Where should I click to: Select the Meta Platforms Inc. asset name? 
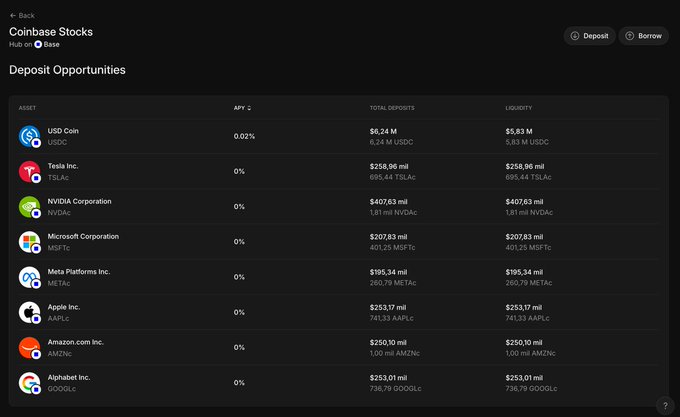79,272
